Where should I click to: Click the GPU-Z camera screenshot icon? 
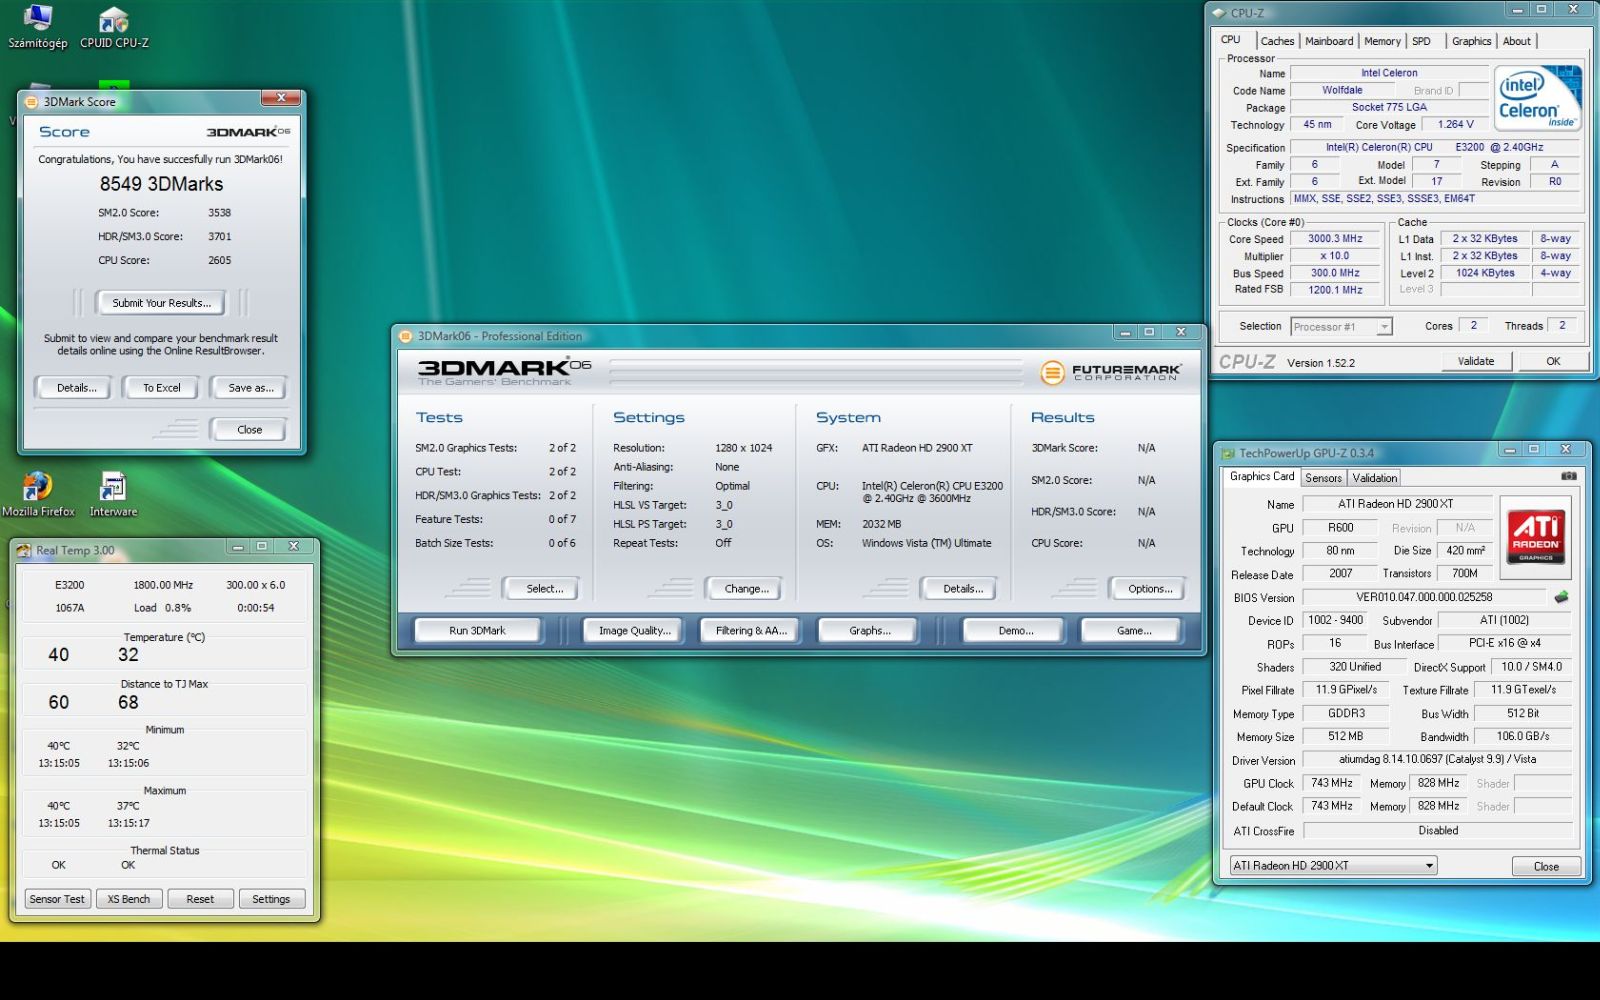pyautogui.click(x=1568, y=477)
